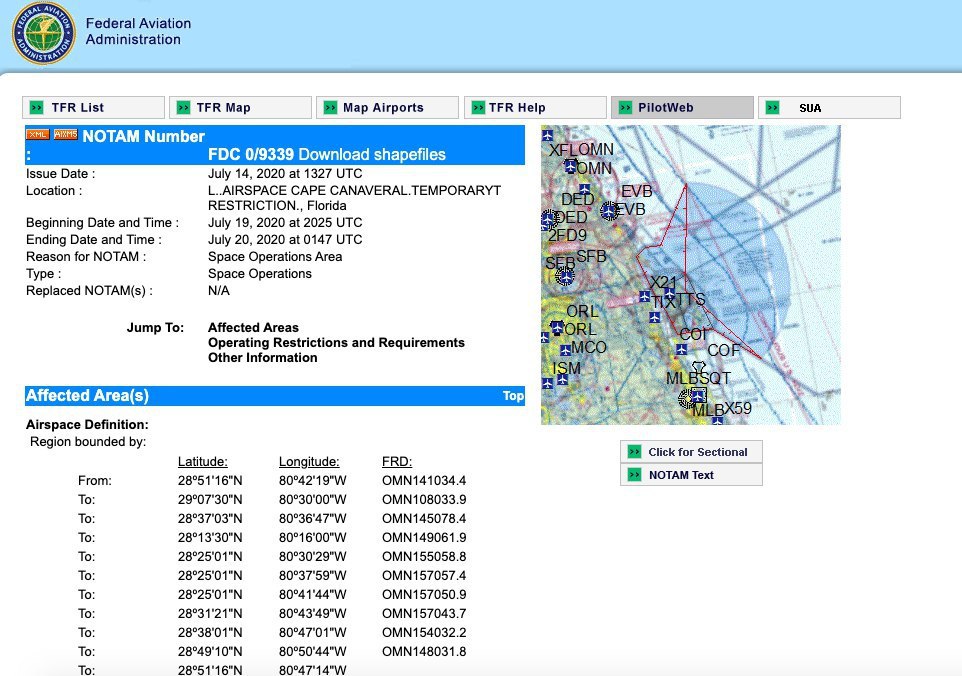Go to the PilotWeb tab

coord(682,107)
